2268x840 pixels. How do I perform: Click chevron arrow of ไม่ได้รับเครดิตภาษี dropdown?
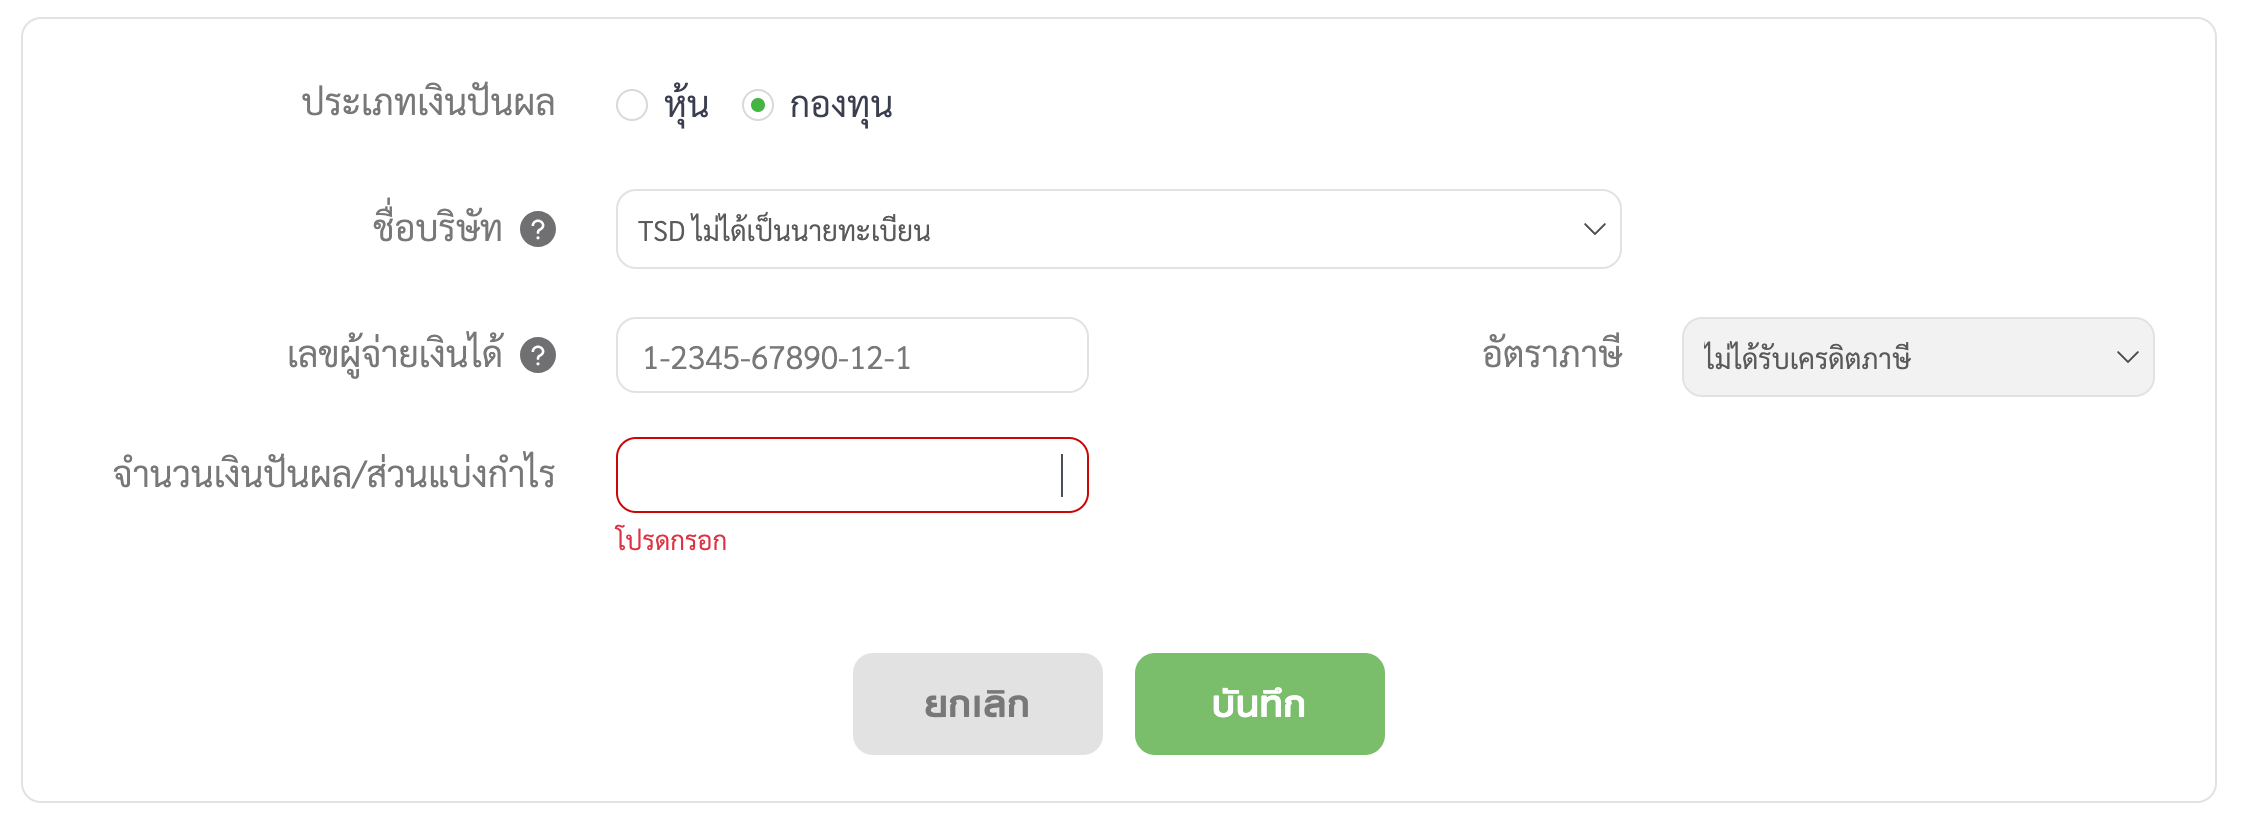click(x=2128, y=357)
